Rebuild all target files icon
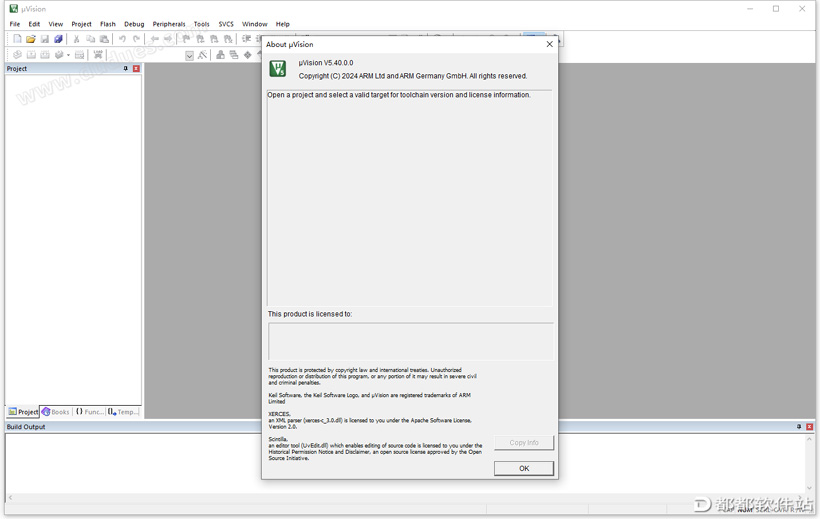Viewport: 820px width, 519px height. point(45,54)
